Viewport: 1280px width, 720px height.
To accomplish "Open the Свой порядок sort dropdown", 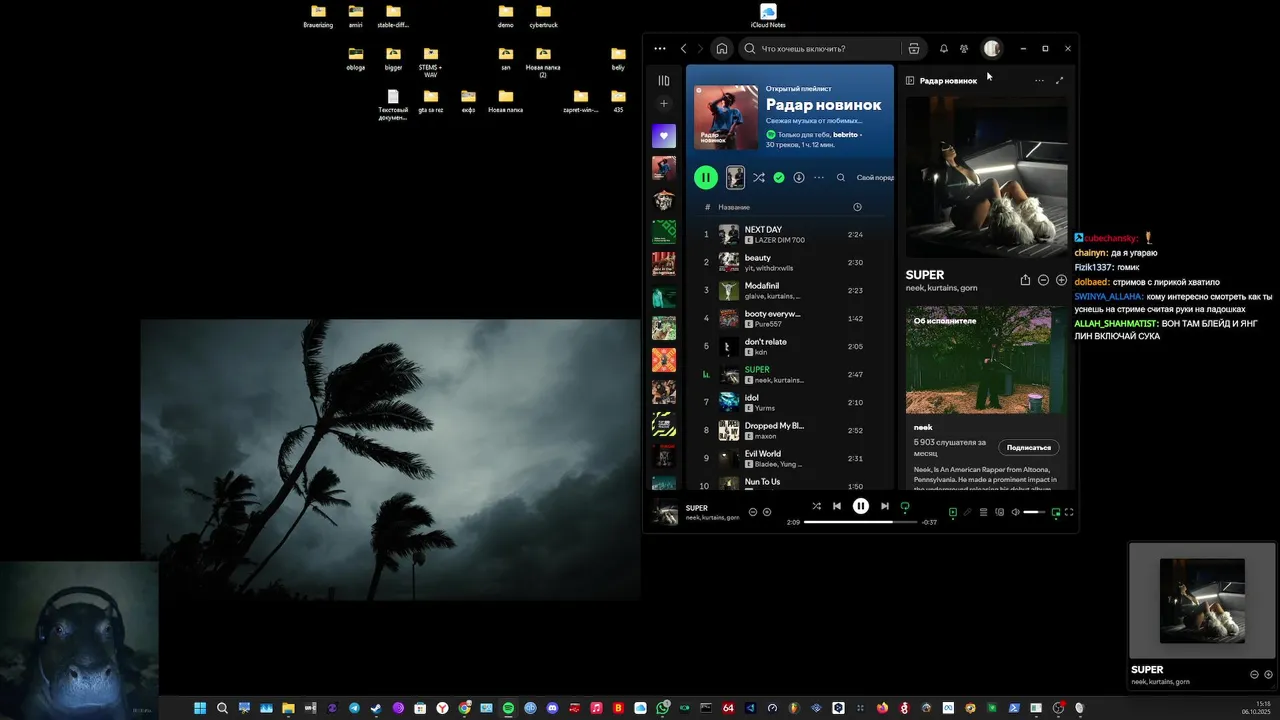I will 875,177.
